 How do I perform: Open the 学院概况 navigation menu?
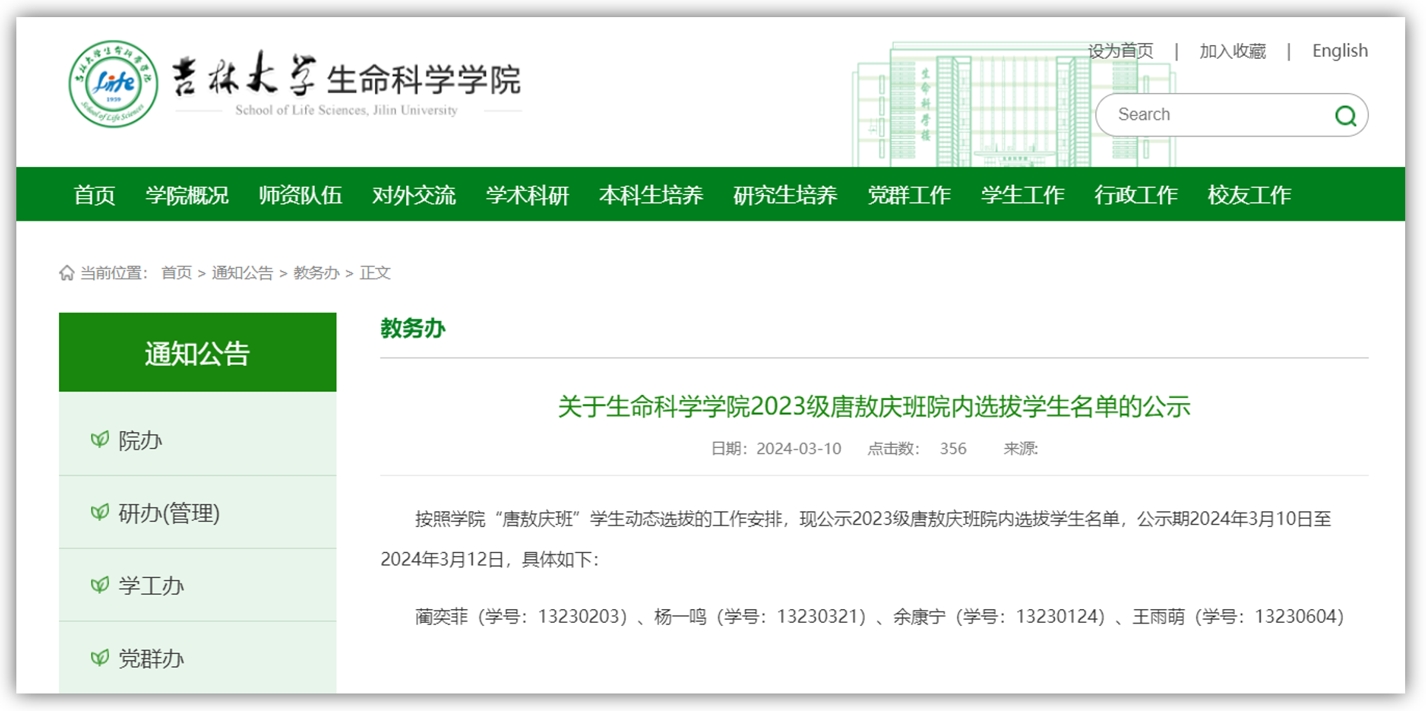[x=187, y=195]
